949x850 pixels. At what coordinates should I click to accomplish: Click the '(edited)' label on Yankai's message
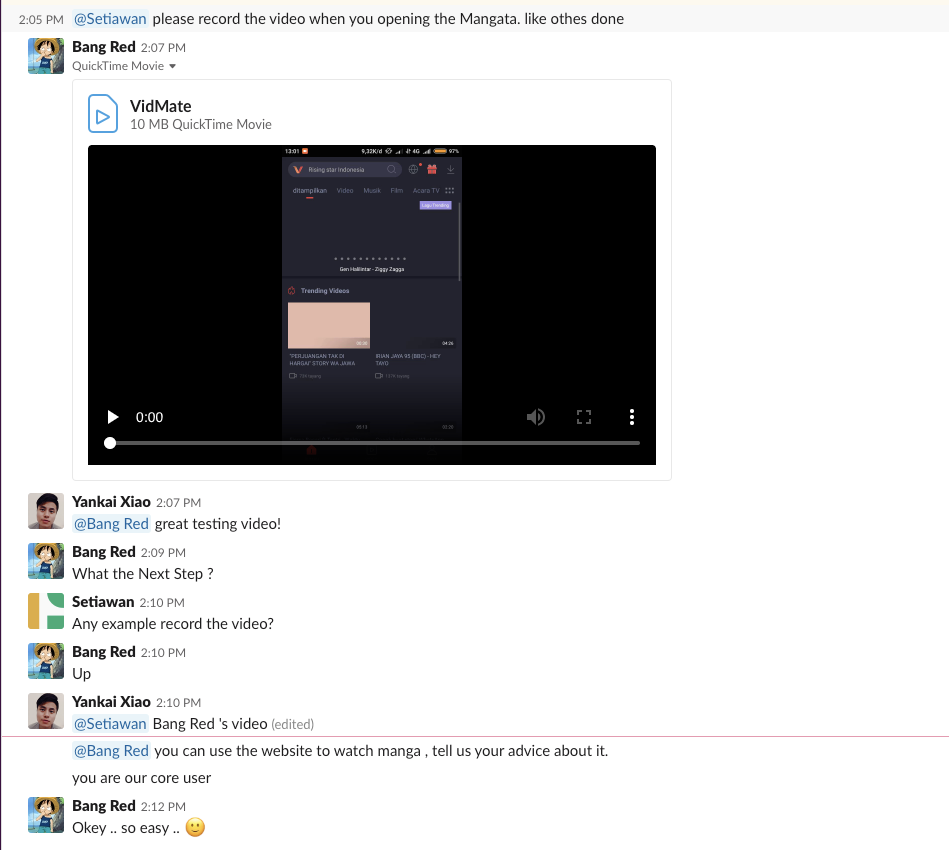pos(292,724)
